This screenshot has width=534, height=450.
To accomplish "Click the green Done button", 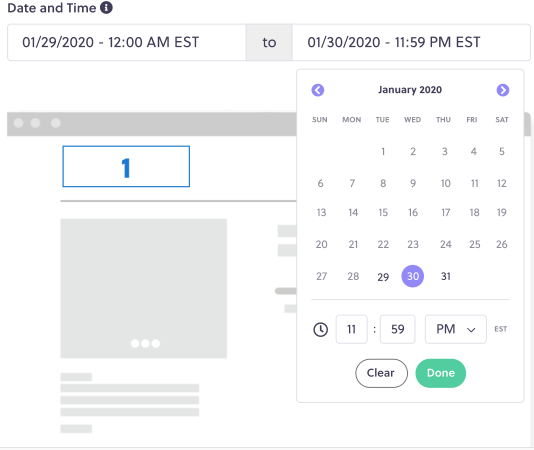I will point(441,373).
